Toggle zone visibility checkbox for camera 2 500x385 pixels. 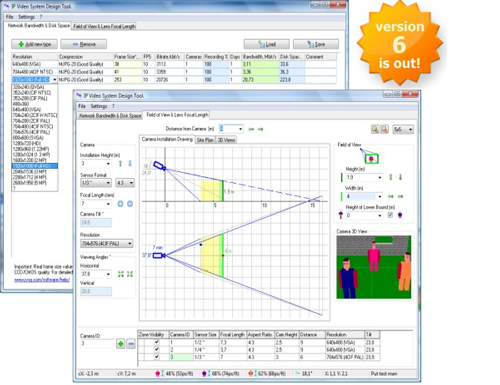156,349
